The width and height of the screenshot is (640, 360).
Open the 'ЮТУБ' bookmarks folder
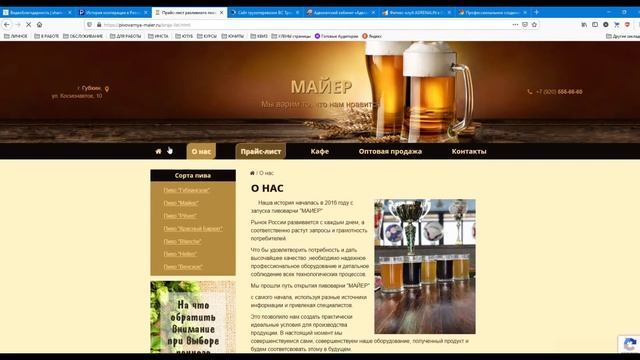(x=184, y=36)
